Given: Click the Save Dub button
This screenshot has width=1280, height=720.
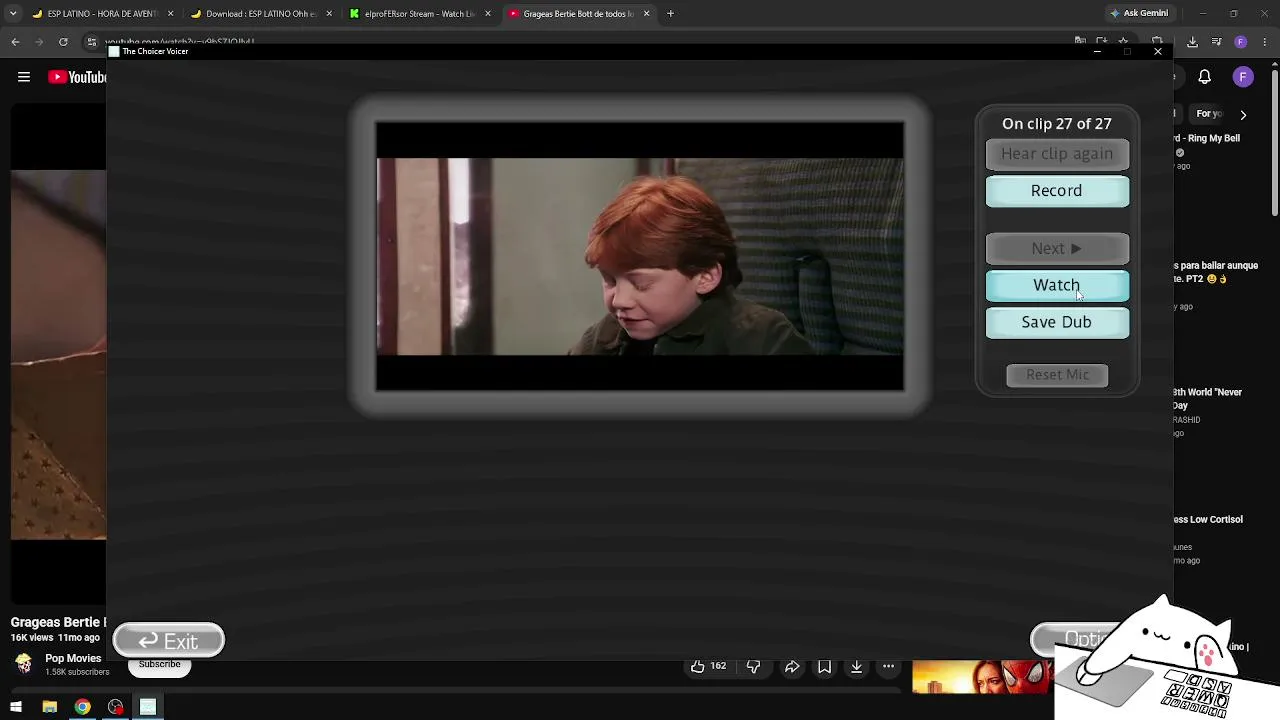Looking at the screenshot, I should [x=1057, y=323].
